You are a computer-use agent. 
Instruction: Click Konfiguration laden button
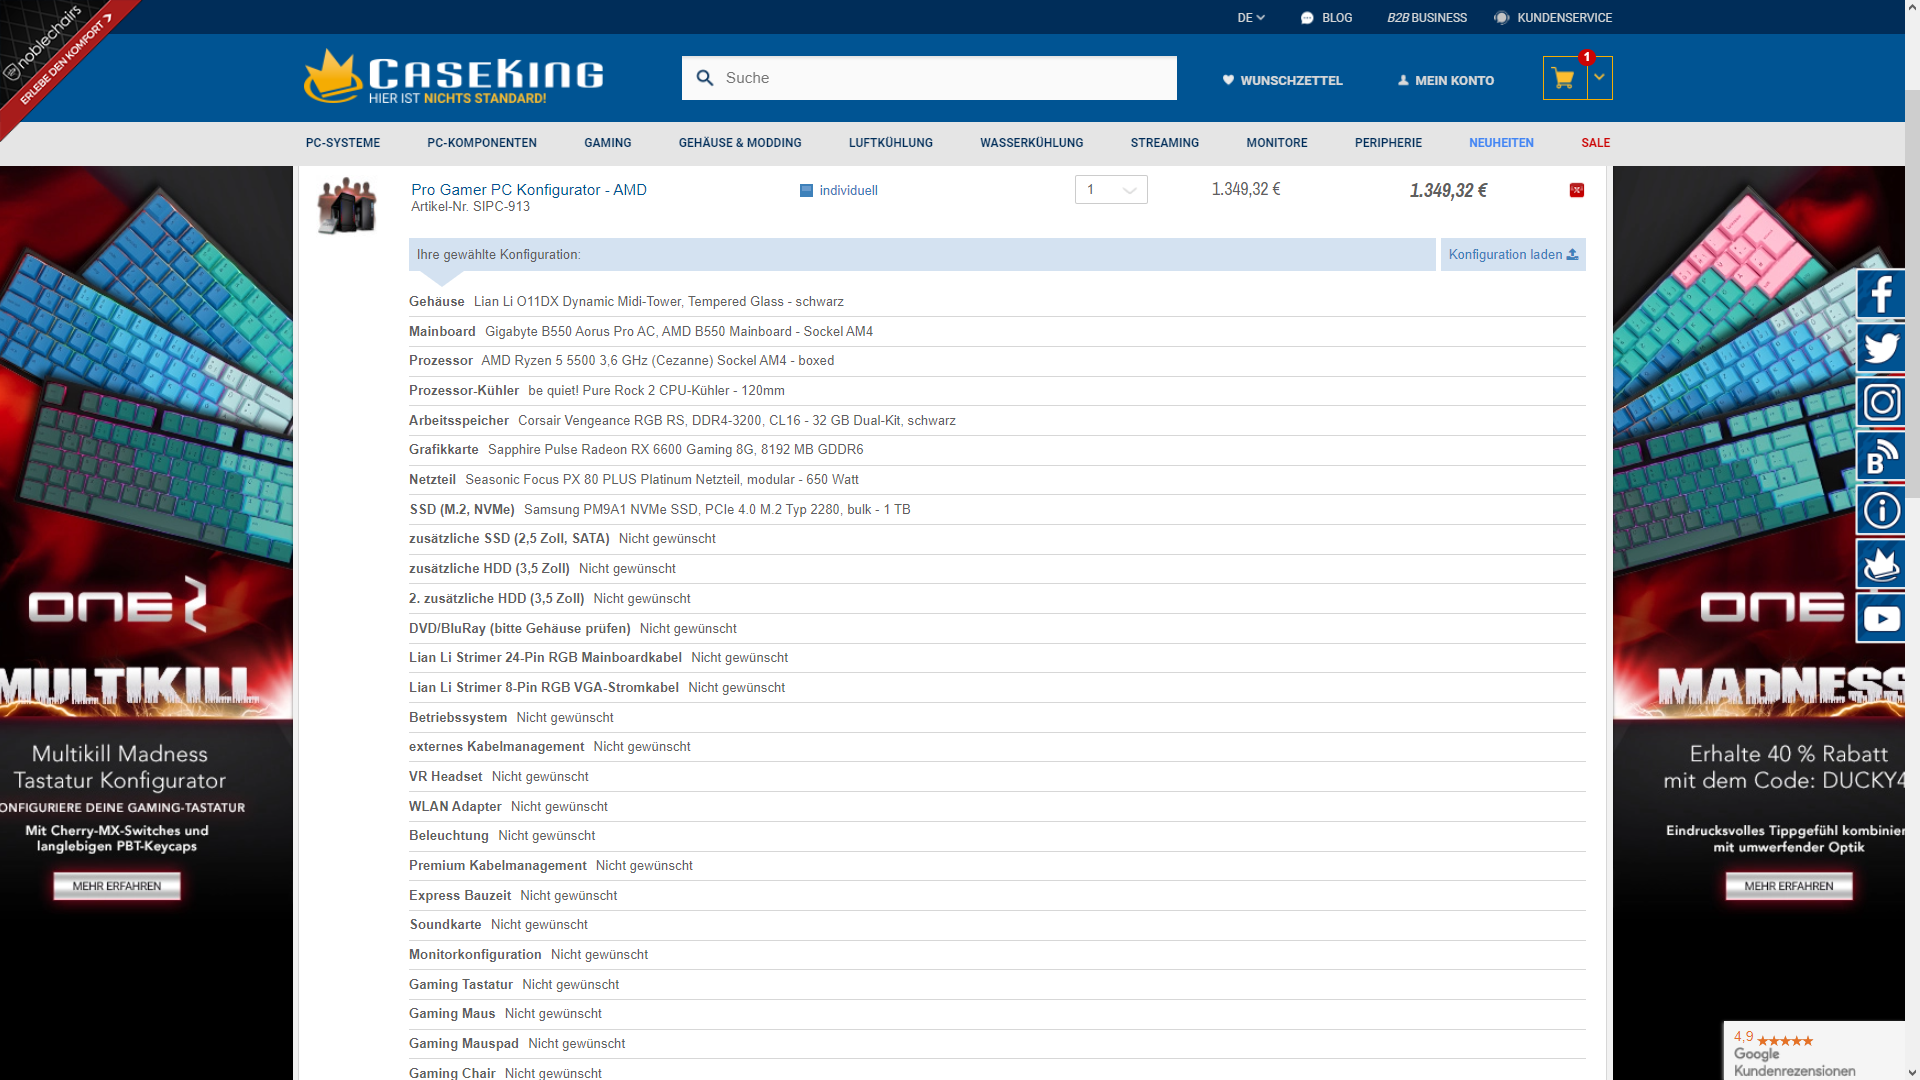(x=1512, y=255)
